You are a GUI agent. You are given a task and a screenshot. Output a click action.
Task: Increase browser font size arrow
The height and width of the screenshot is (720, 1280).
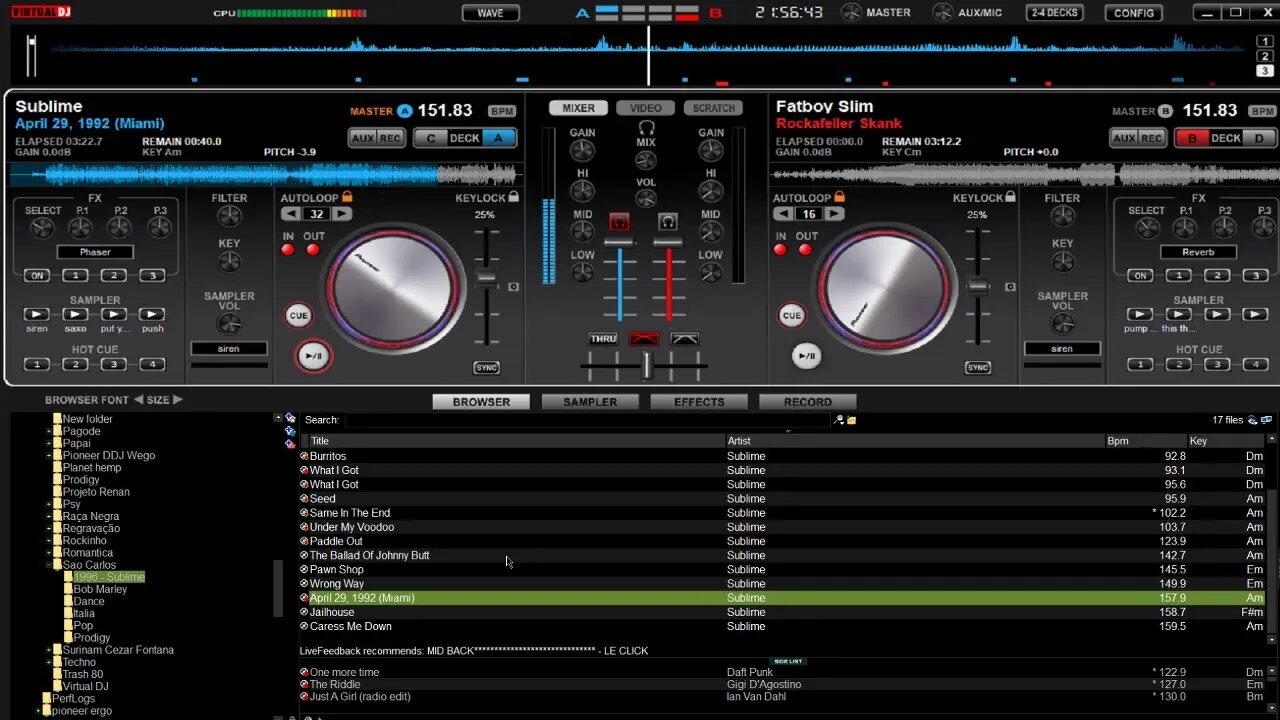click(x=178, y=400)
